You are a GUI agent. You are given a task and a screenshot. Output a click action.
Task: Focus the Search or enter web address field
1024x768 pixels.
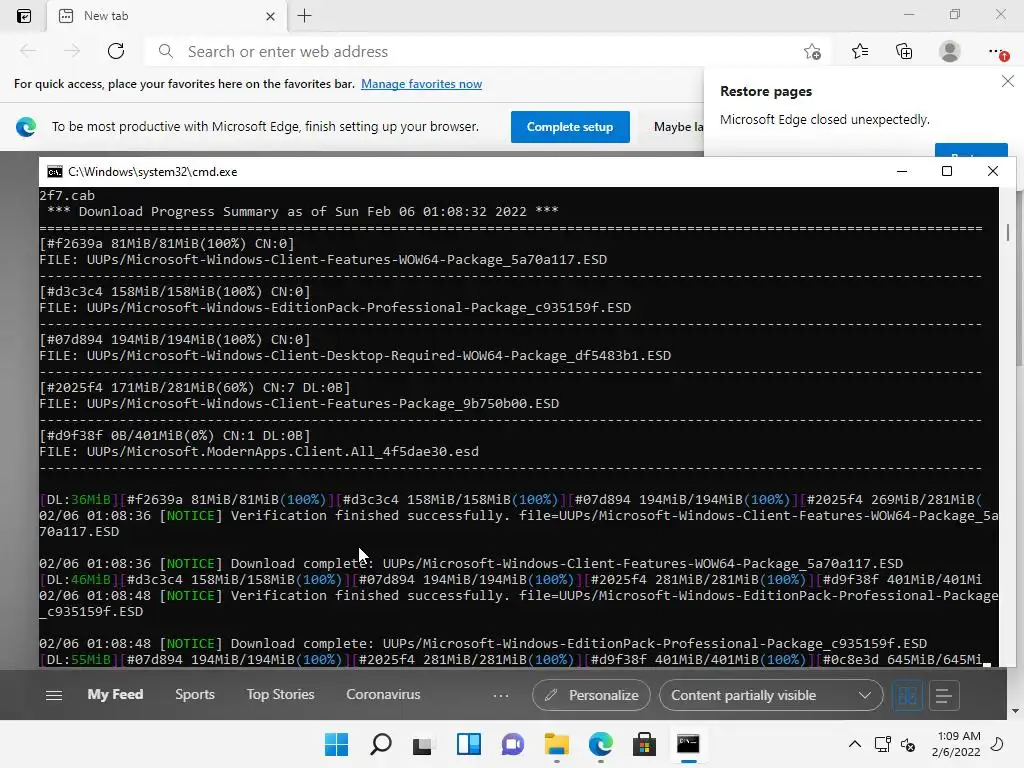point(470,52)
